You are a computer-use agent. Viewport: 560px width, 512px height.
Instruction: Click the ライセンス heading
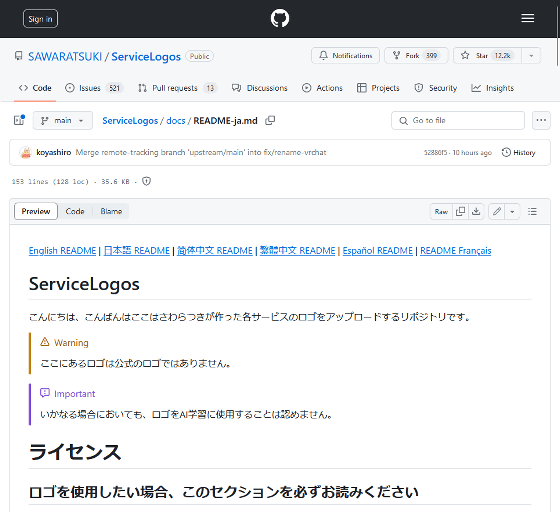(x=75, y=452)
